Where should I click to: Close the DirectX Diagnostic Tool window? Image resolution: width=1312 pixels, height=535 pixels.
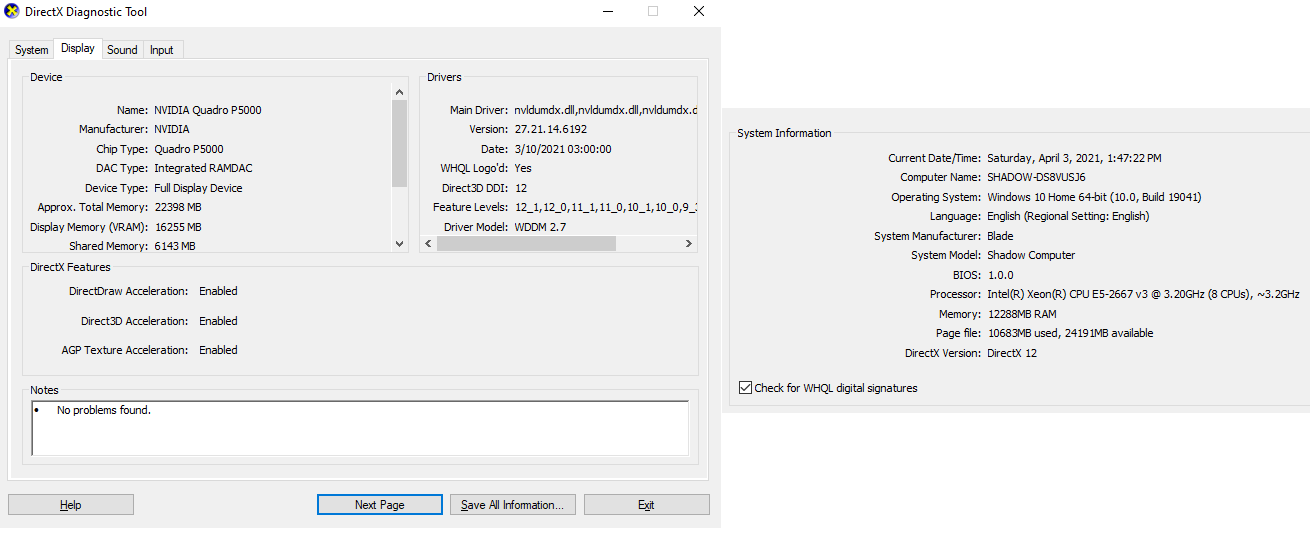tap(698, 11)
